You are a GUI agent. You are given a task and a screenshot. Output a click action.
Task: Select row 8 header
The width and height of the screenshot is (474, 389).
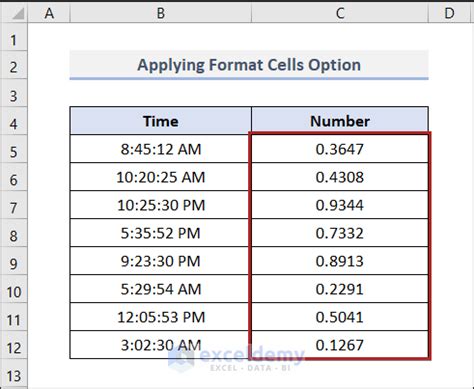pyautogui.click(x=14, y=233)
